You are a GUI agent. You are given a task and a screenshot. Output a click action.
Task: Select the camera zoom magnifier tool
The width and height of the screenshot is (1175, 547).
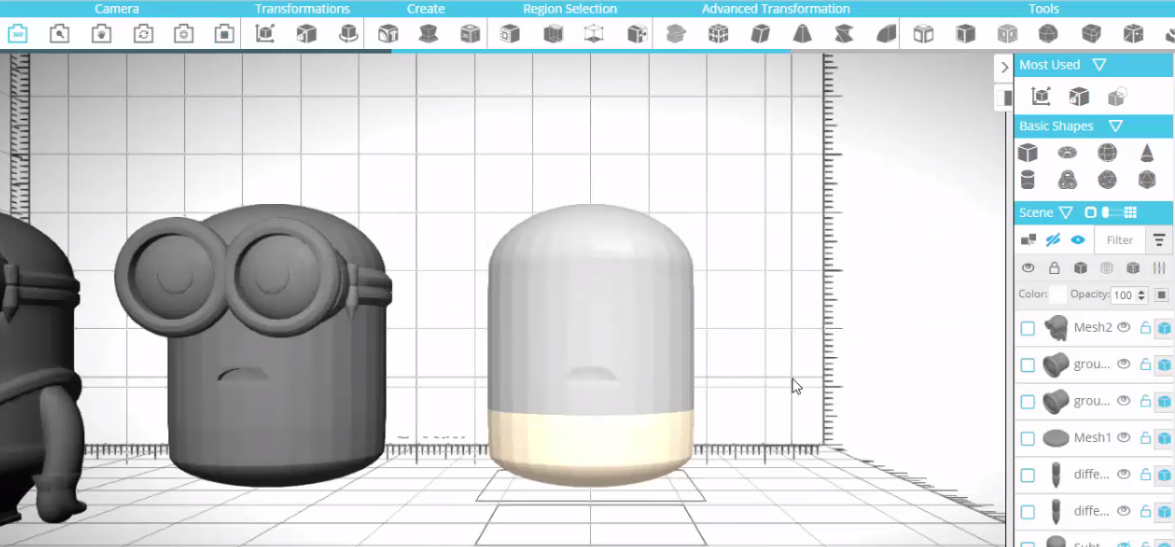(59, 34)
